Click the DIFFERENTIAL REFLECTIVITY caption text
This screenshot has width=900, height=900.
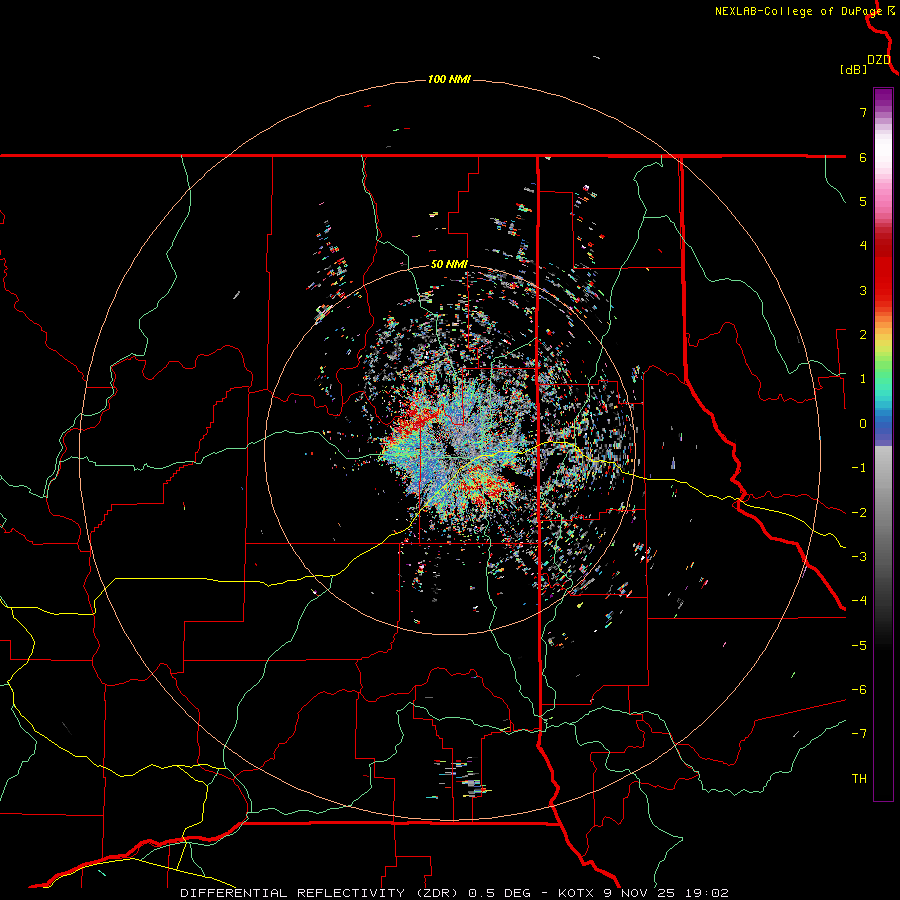point(293,893)
